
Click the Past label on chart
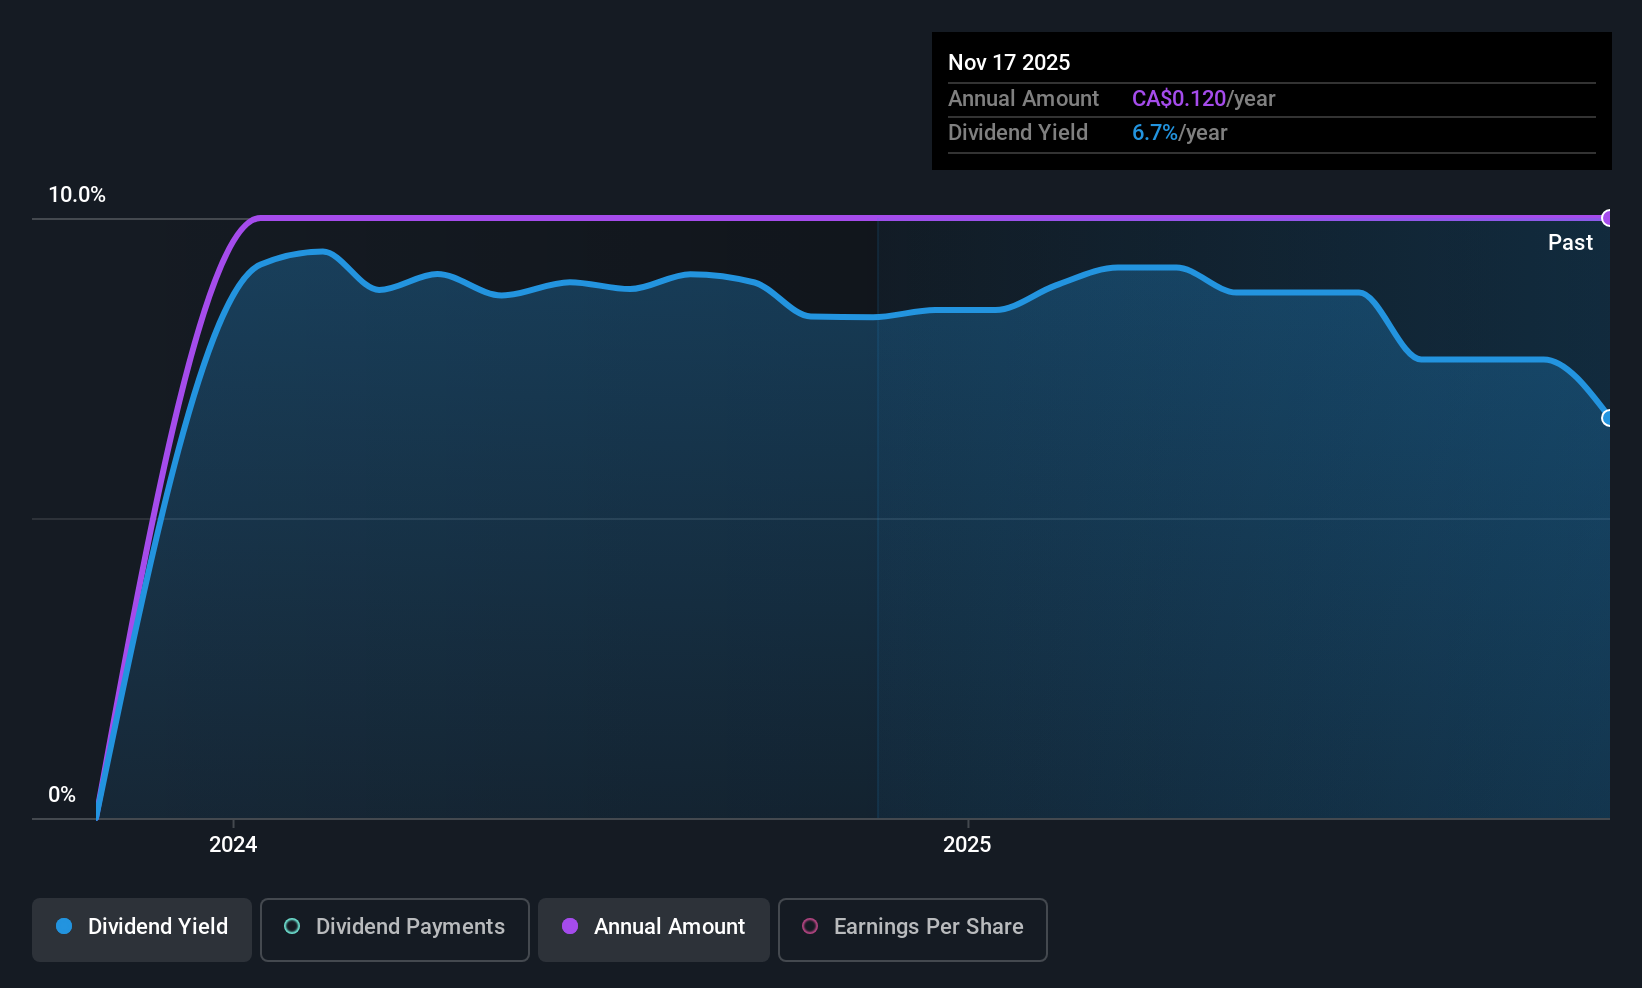coord(1570,242)
